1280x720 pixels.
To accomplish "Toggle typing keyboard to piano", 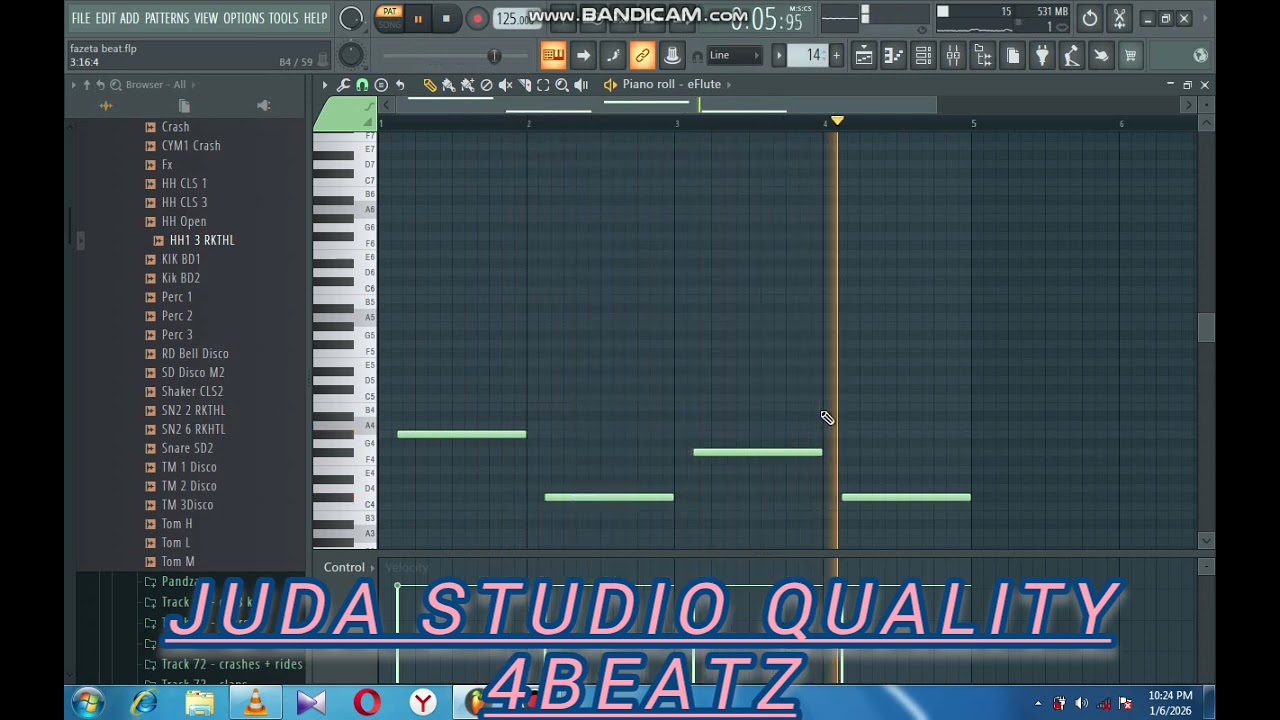I will click(x=553, y=56).
